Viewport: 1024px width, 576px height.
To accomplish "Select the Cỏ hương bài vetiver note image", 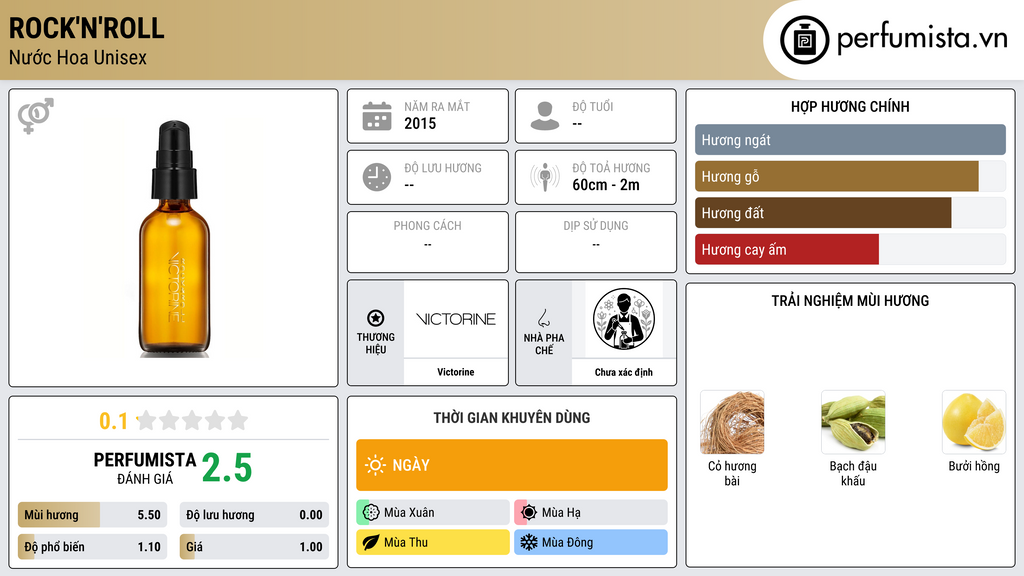I will pyautogui.click(x=732, y=423).
